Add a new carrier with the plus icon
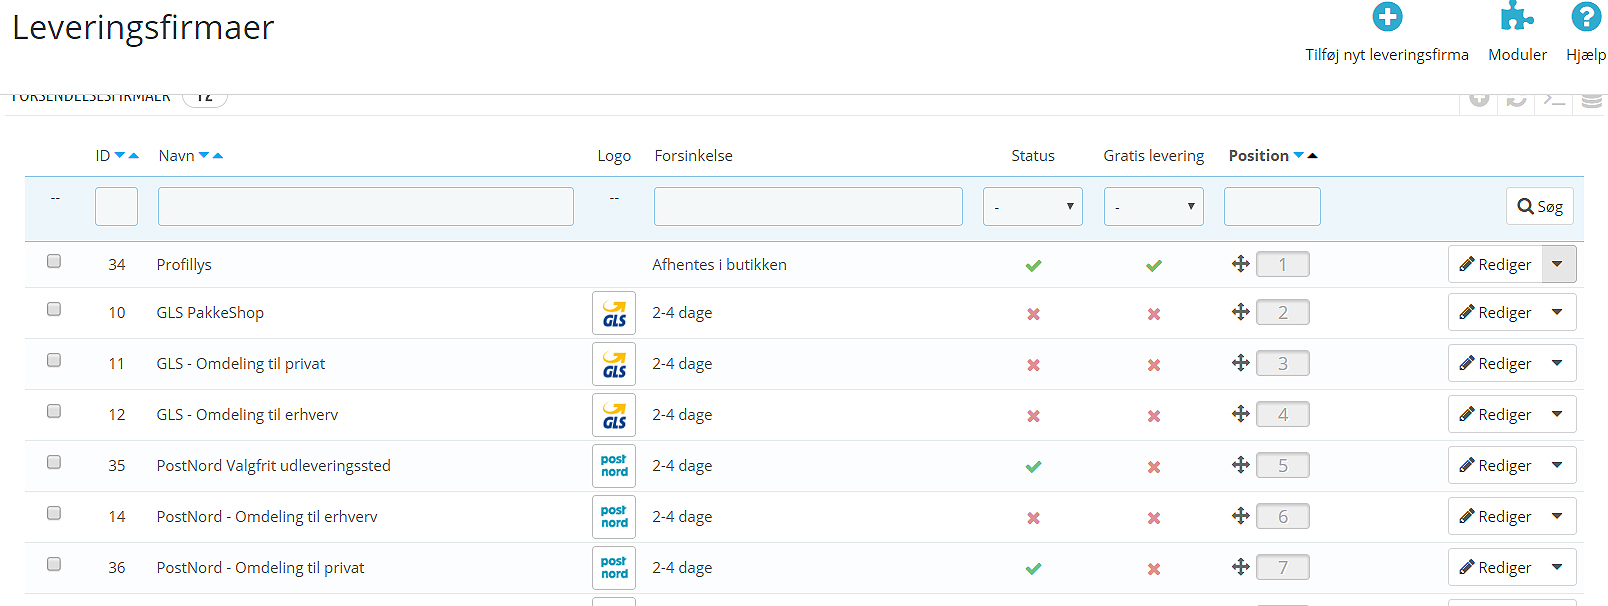 pyautogui.click(x=1387, y=17)
